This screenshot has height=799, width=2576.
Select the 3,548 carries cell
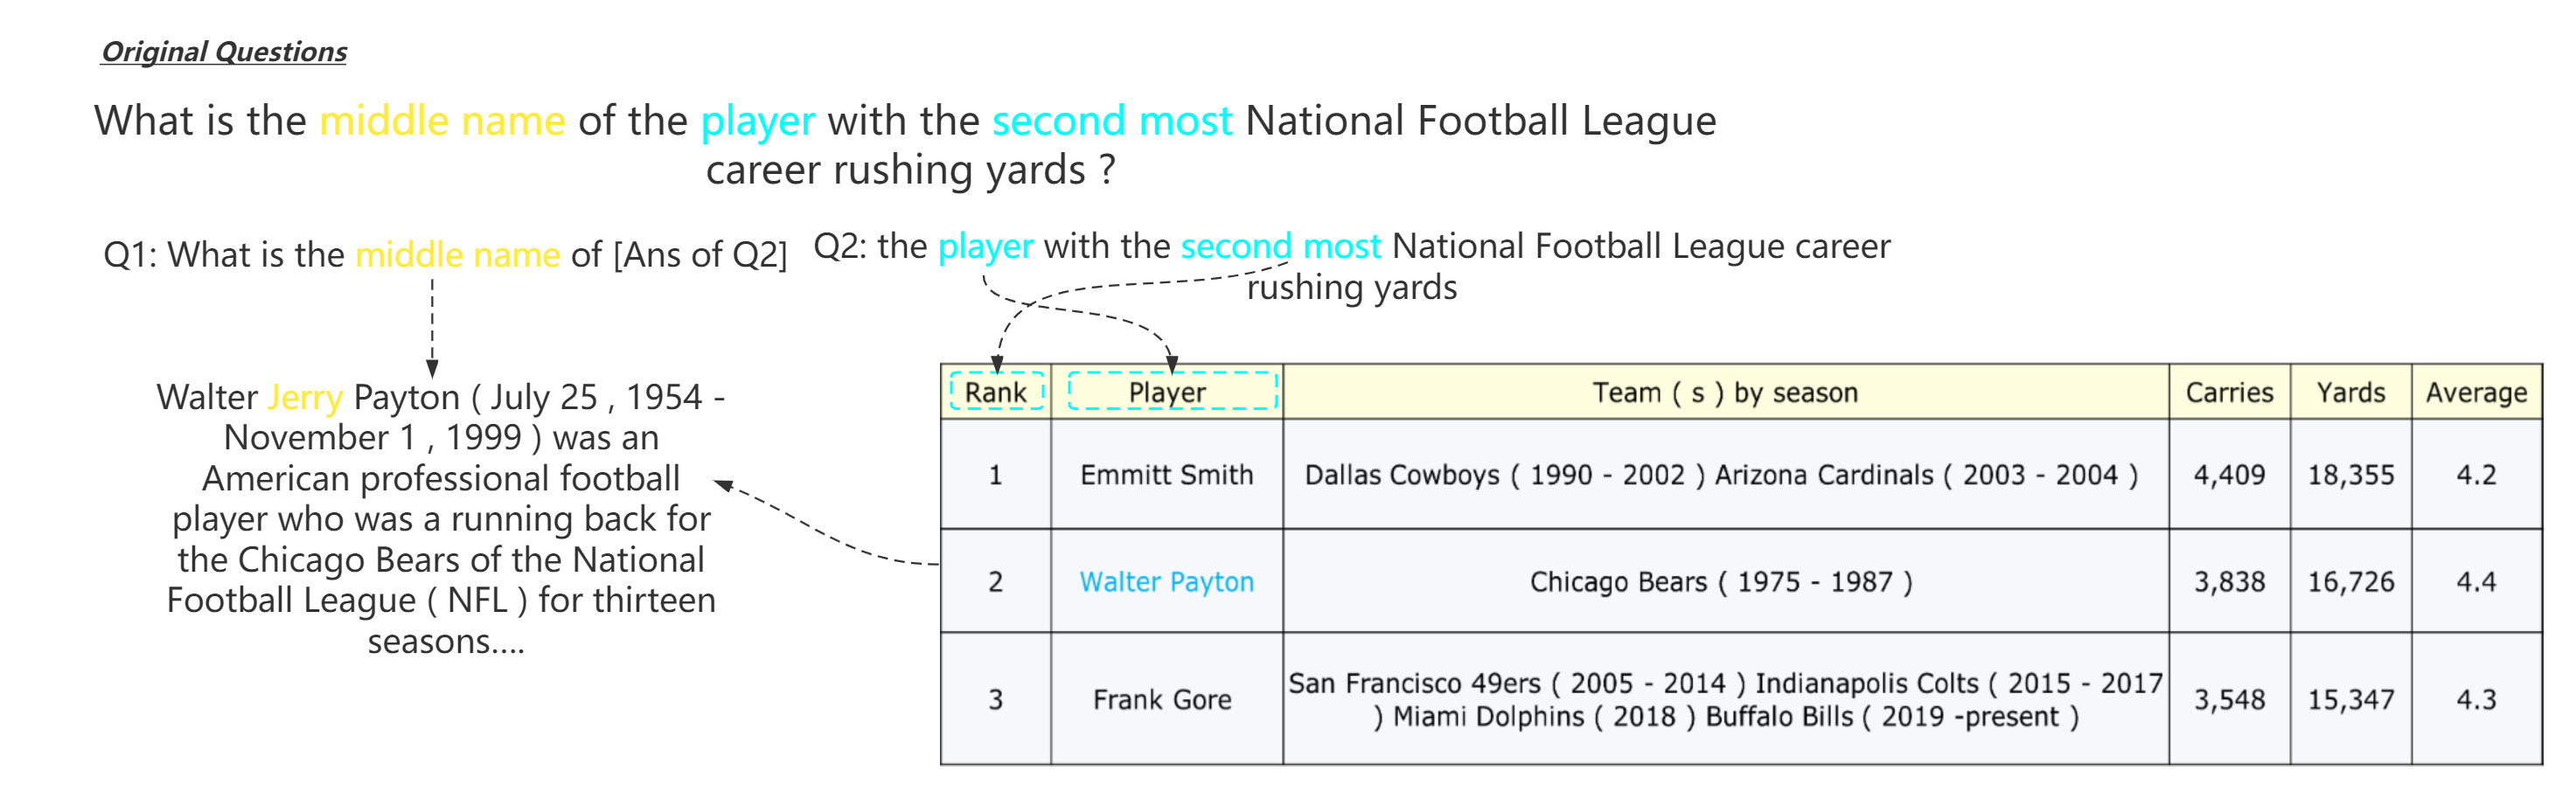coord(2229,700)
